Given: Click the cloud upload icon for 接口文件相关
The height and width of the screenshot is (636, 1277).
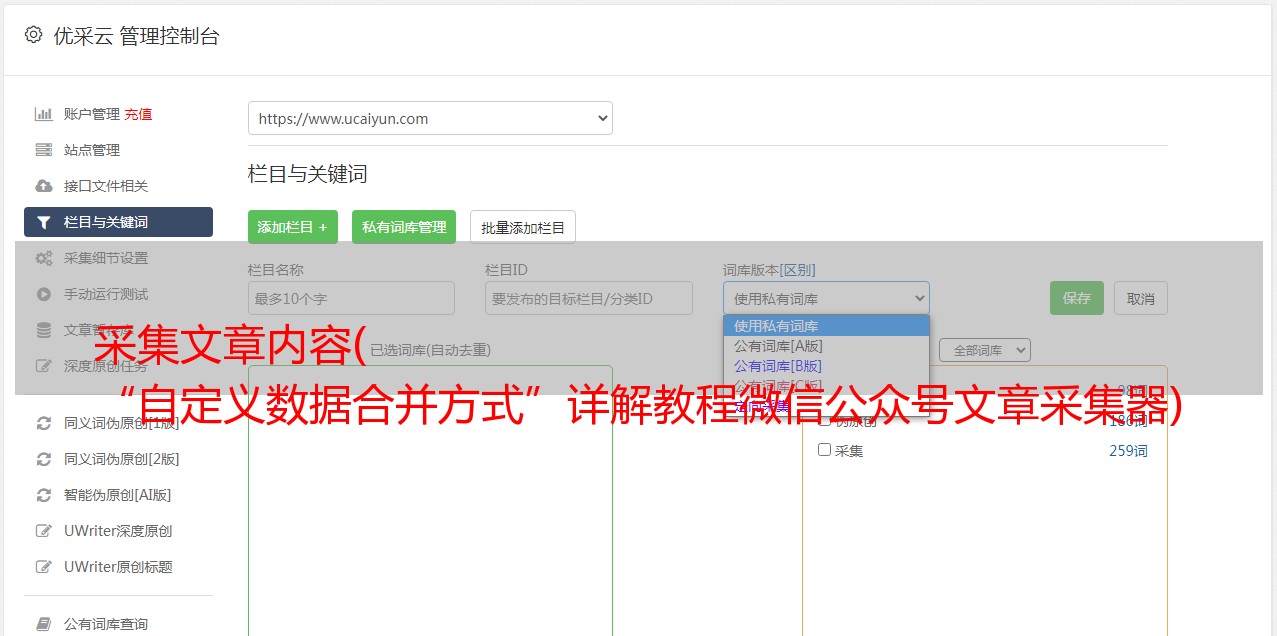Looking at the screenshot, I should (x=43, y=186).
